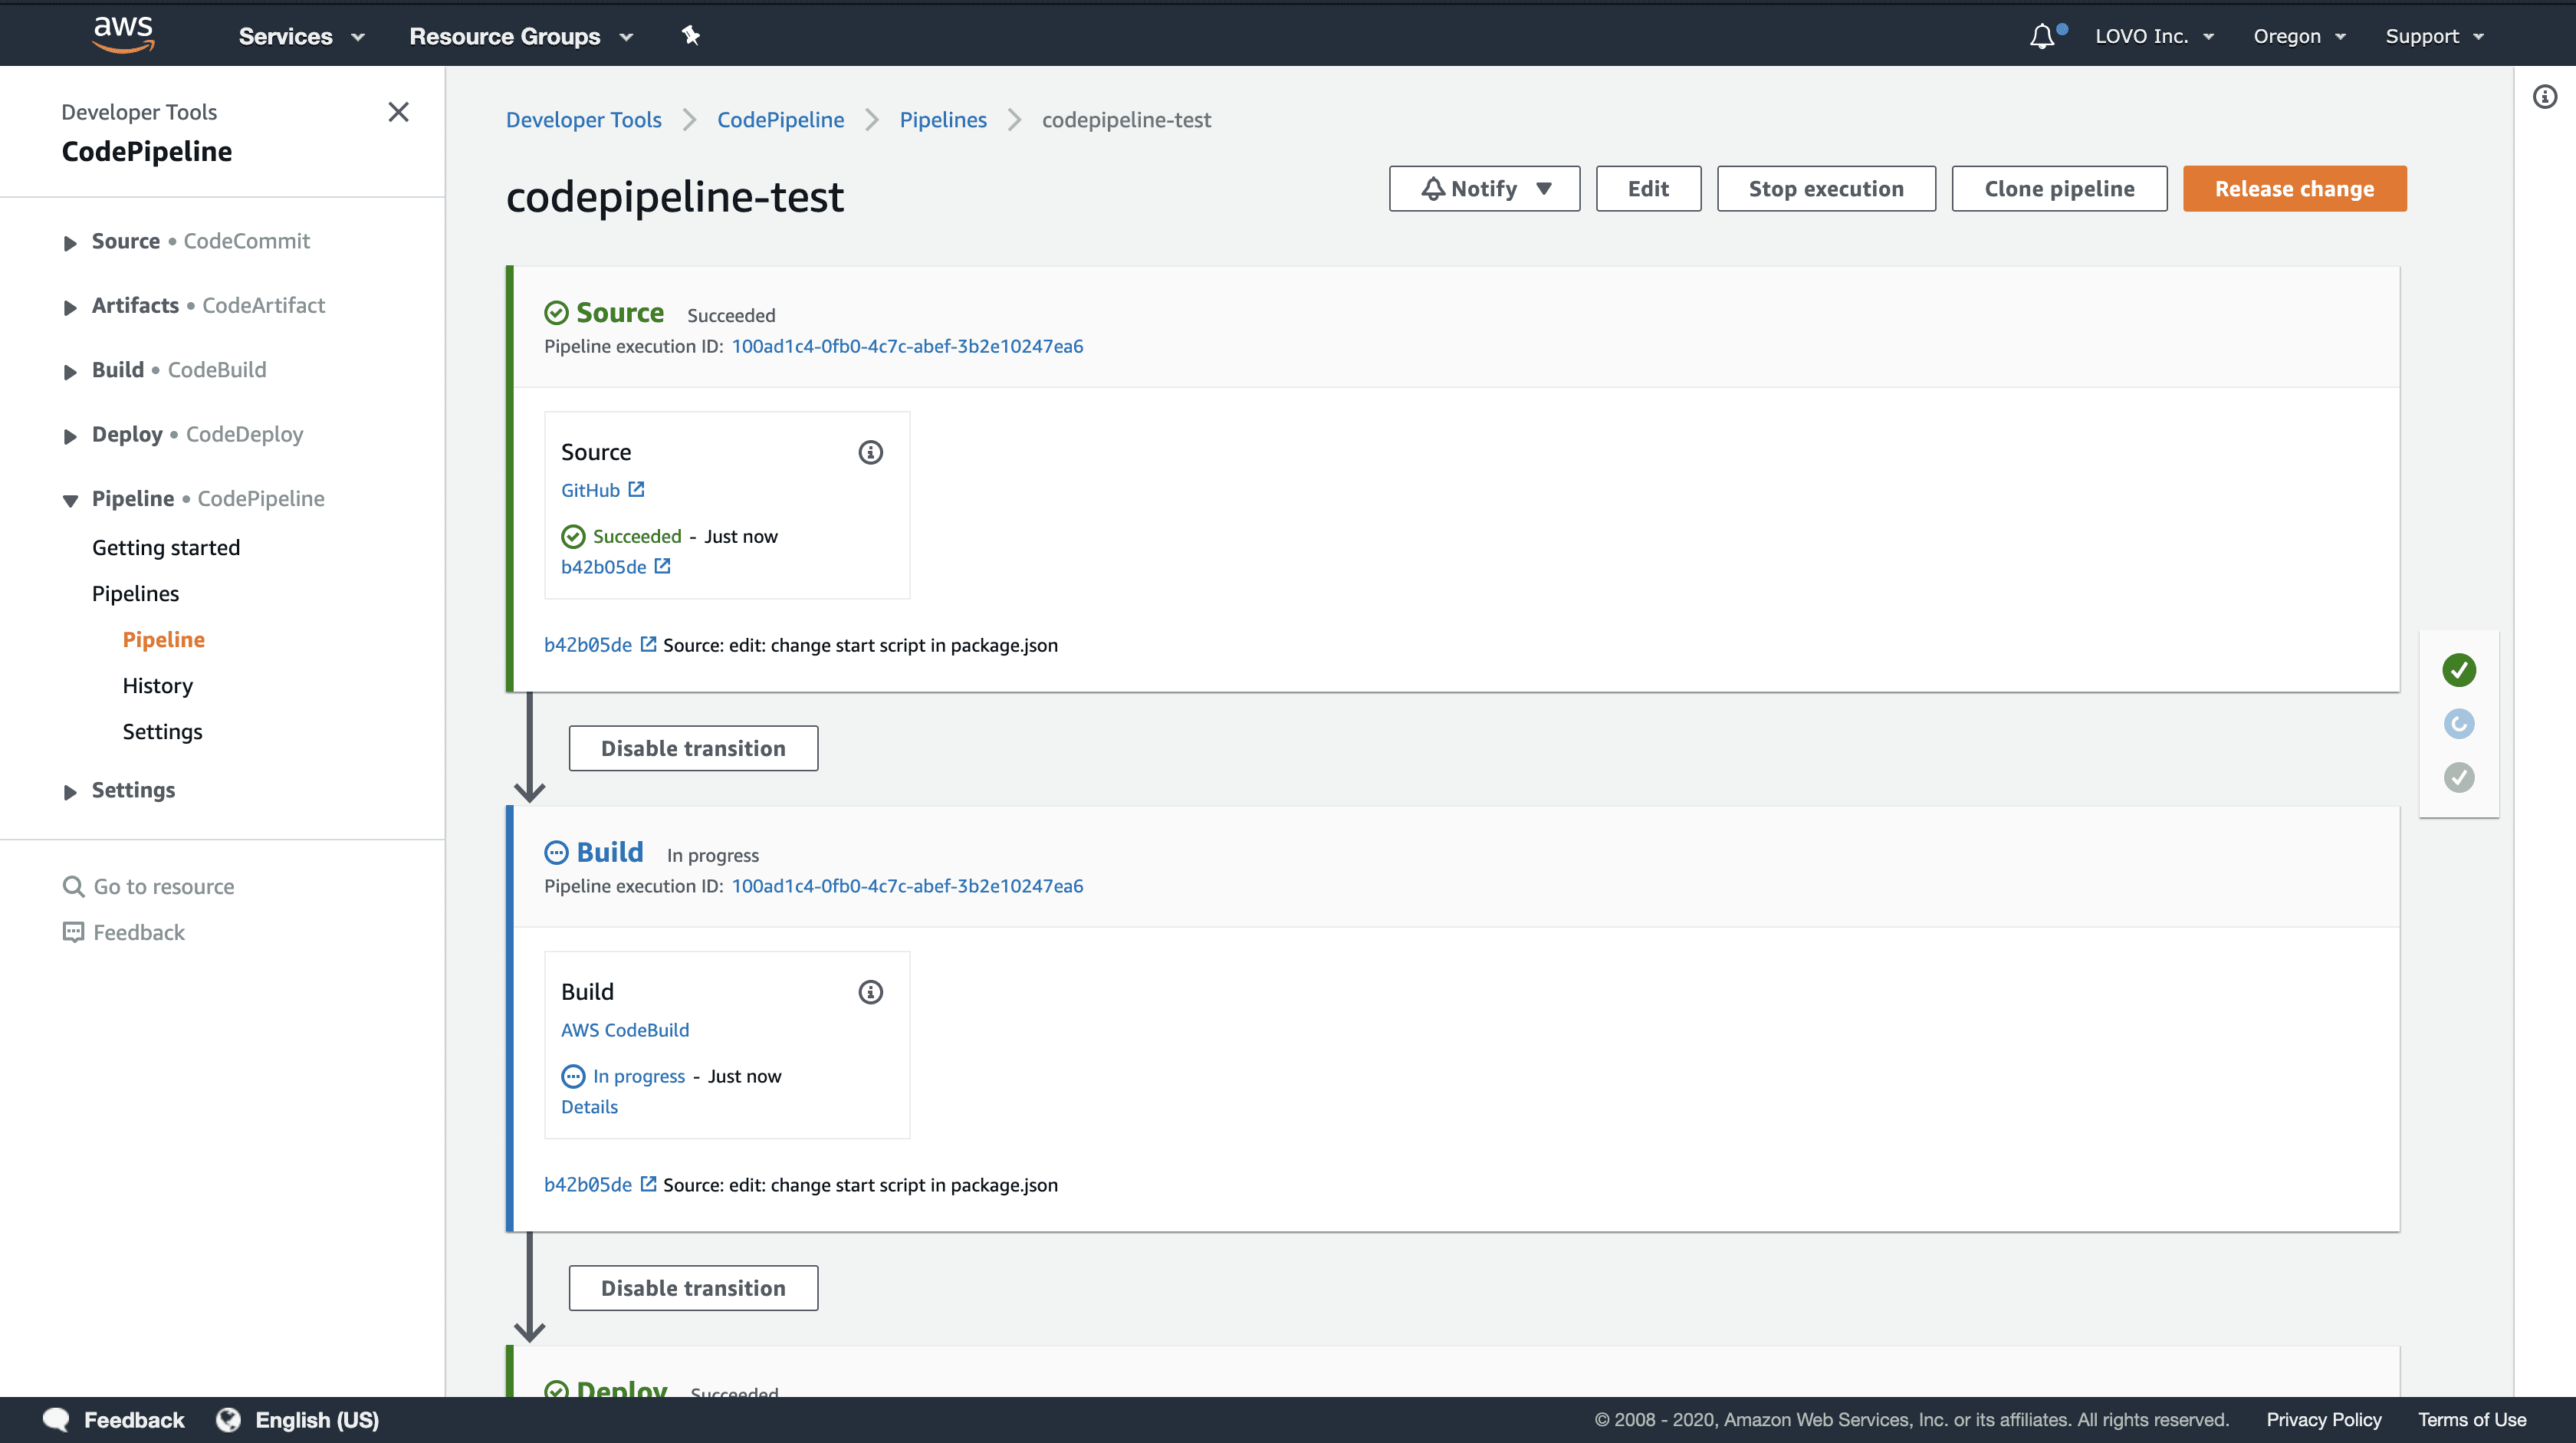The height and width of the screenshot is (1443, 2576).
Task: Close the Developer Tools sidebar
Action: [x=398, y=112]
